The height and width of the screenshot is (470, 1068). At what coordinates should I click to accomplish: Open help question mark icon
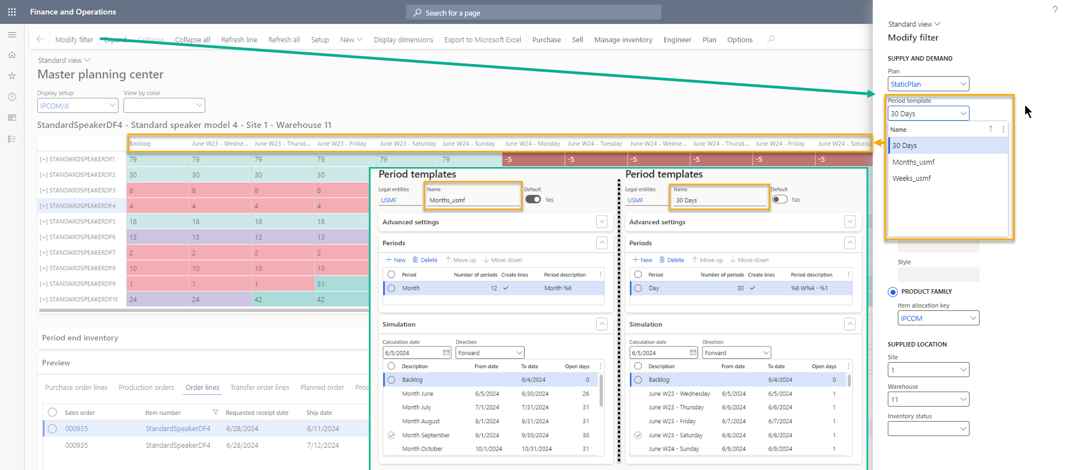1055,8
